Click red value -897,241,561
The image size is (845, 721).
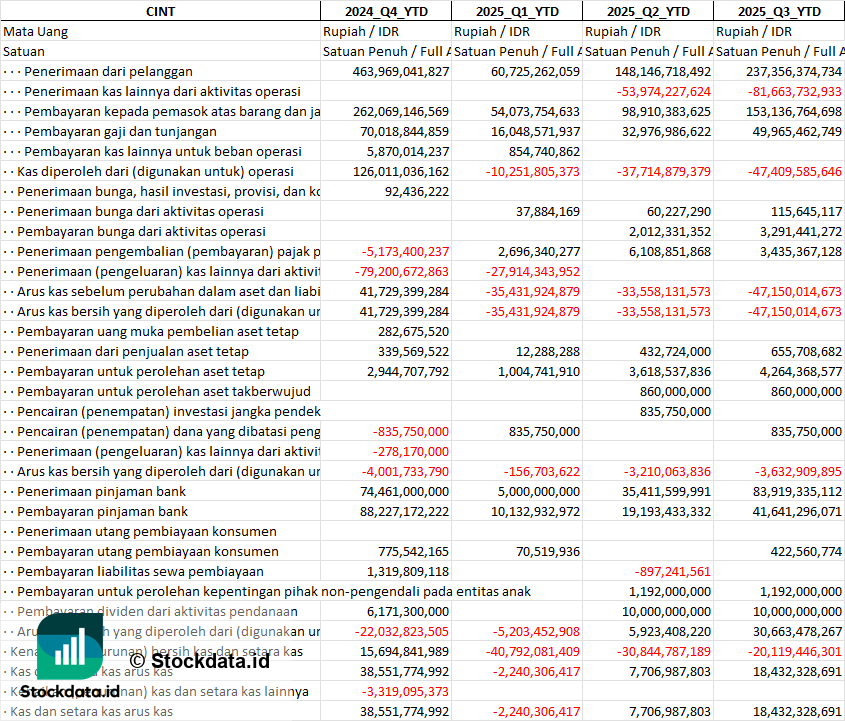click(673, 571)
